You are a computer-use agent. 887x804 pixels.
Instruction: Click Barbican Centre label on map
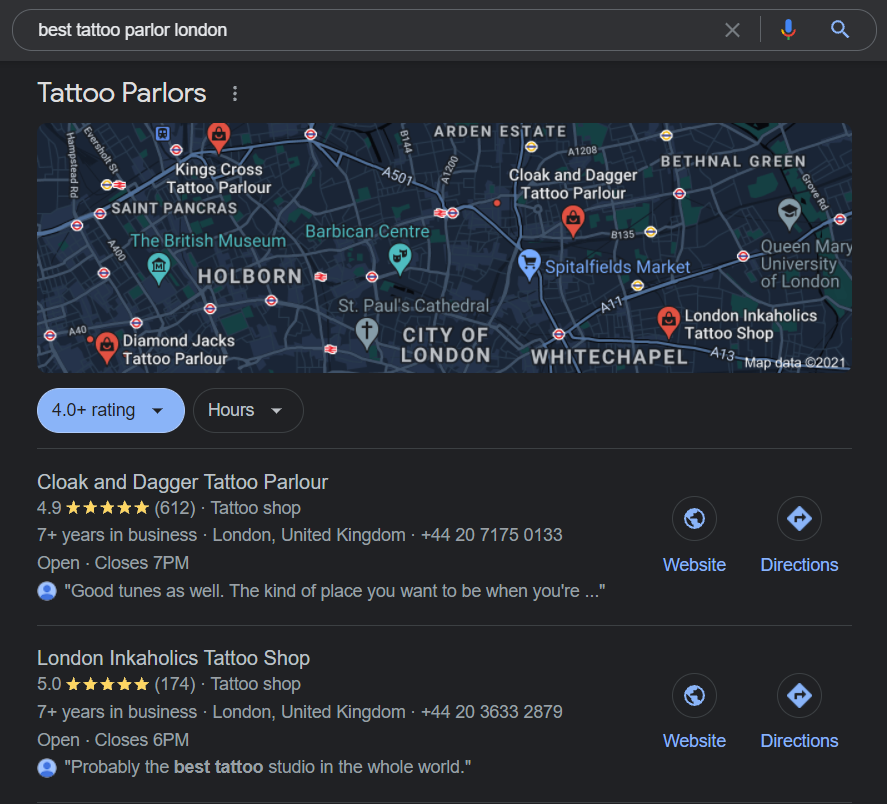[x=367, y=231]
